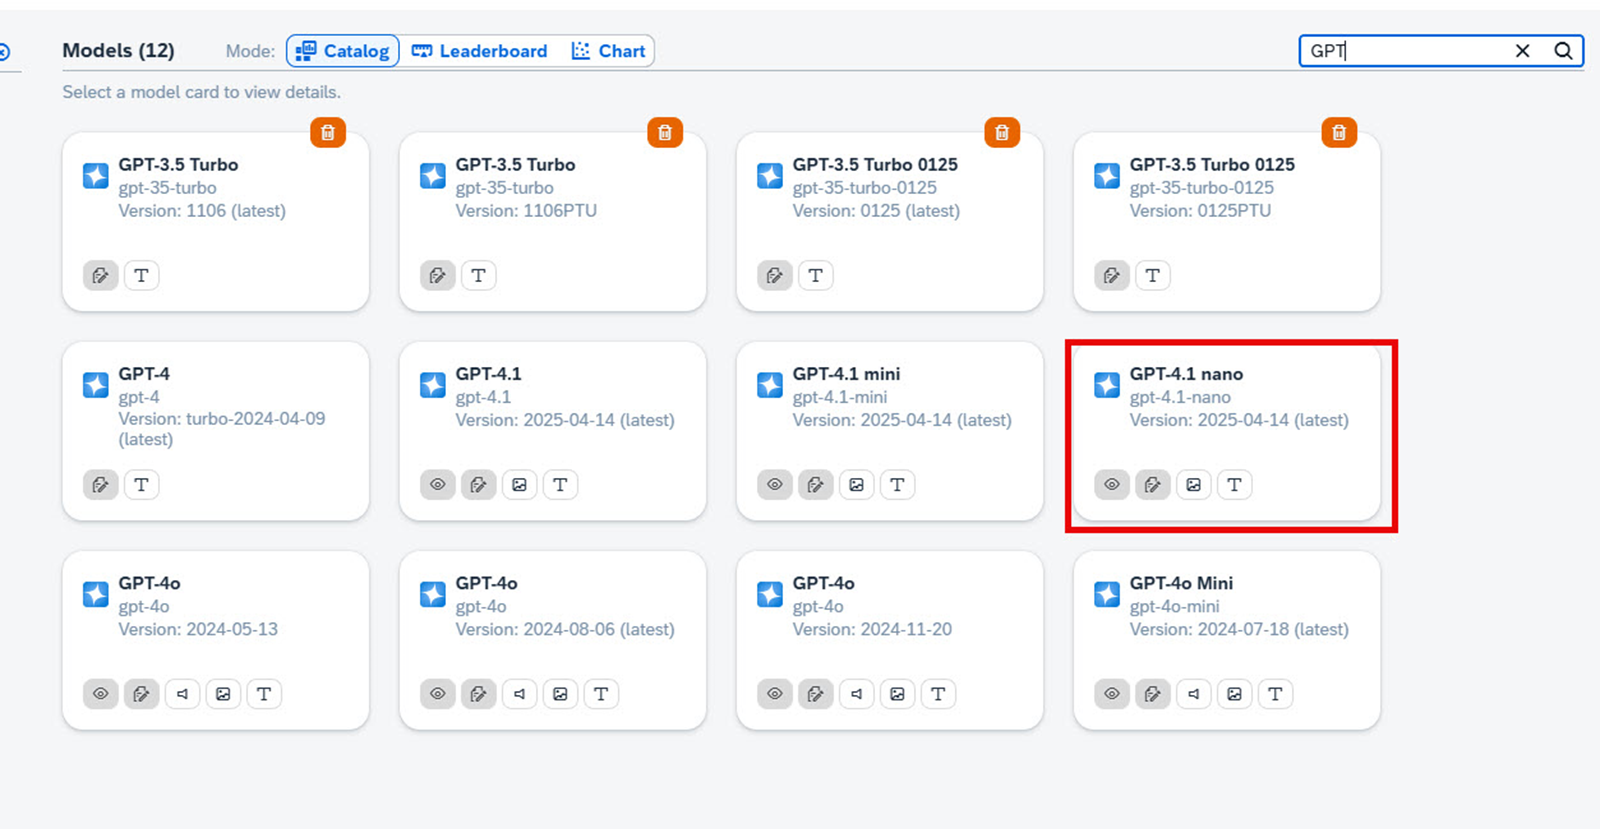Click the pencil icon on 0125 (latest) card
The width and height of the screenshot is (1600, 839).
coord(774,276)
